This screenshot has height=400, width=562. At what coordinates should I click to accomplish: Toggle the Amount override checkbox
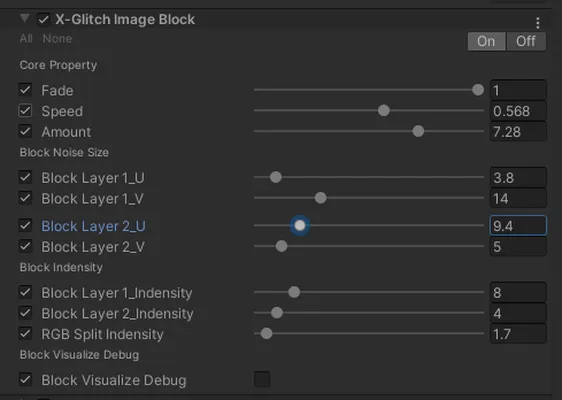tap(25, 132)
